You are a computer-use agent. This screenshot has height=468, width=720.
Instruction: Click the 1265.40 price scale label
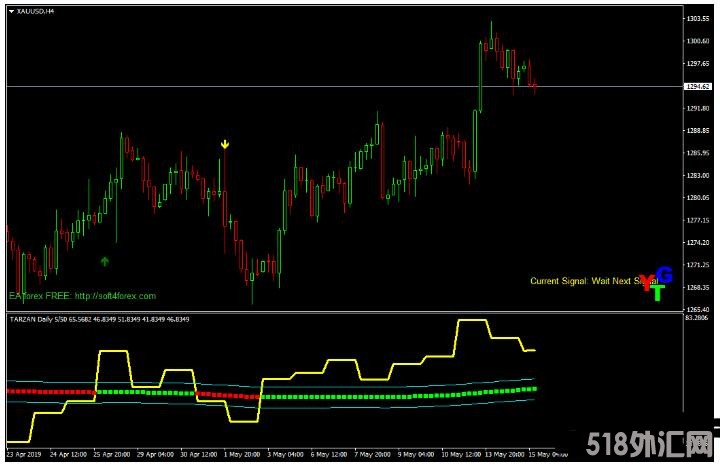[x=698, y=309]
